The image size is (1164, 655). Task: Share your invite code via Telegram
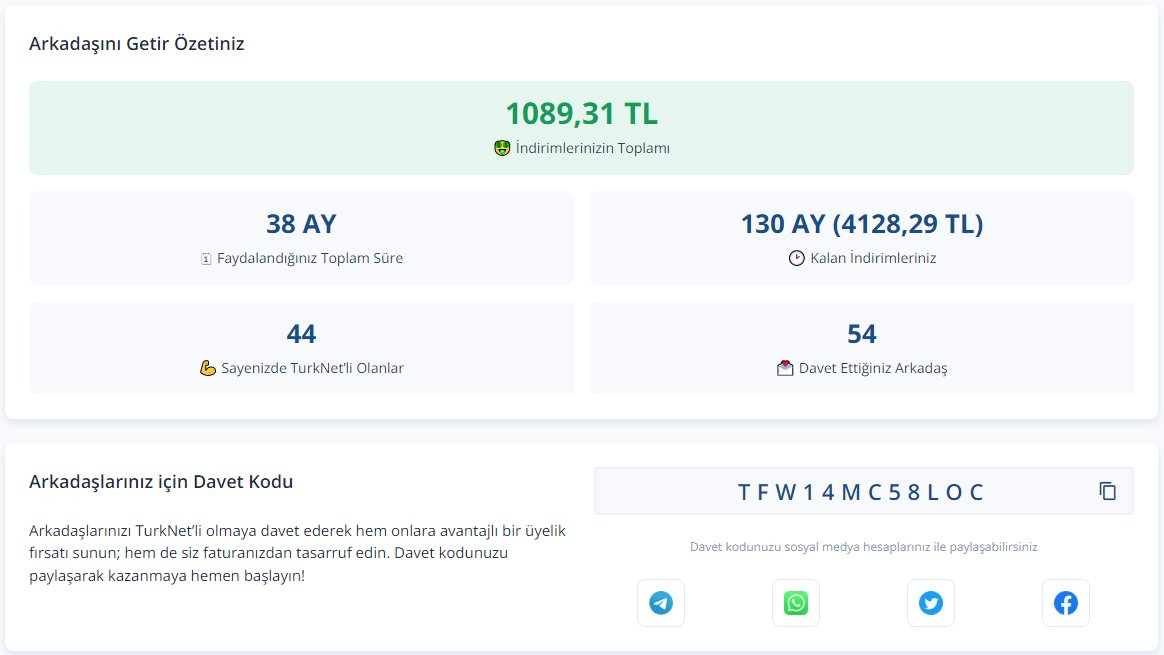[x=661, y=602]
